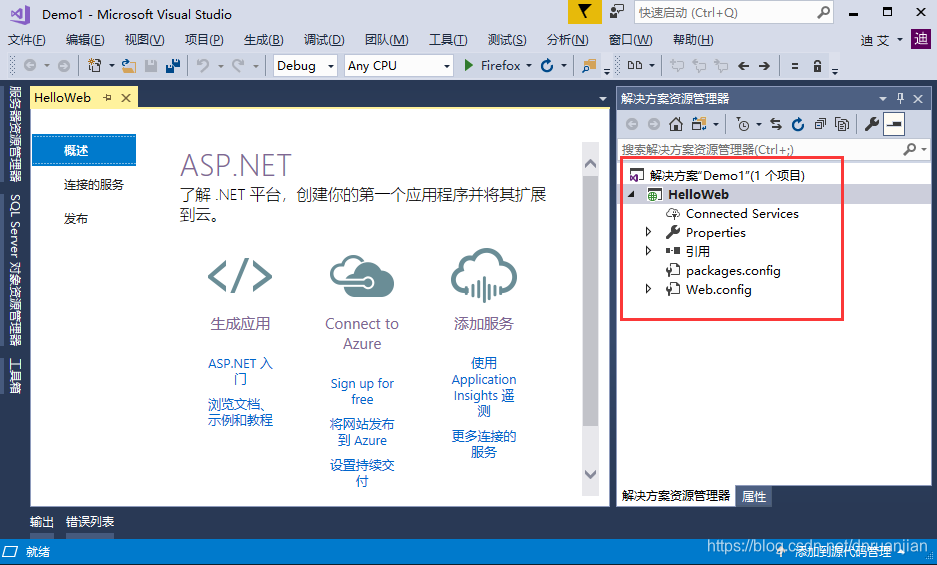937x565 pixels.
Task: Click the right arrow navigation icon in toolbar
Action: (x=764, y=66)
